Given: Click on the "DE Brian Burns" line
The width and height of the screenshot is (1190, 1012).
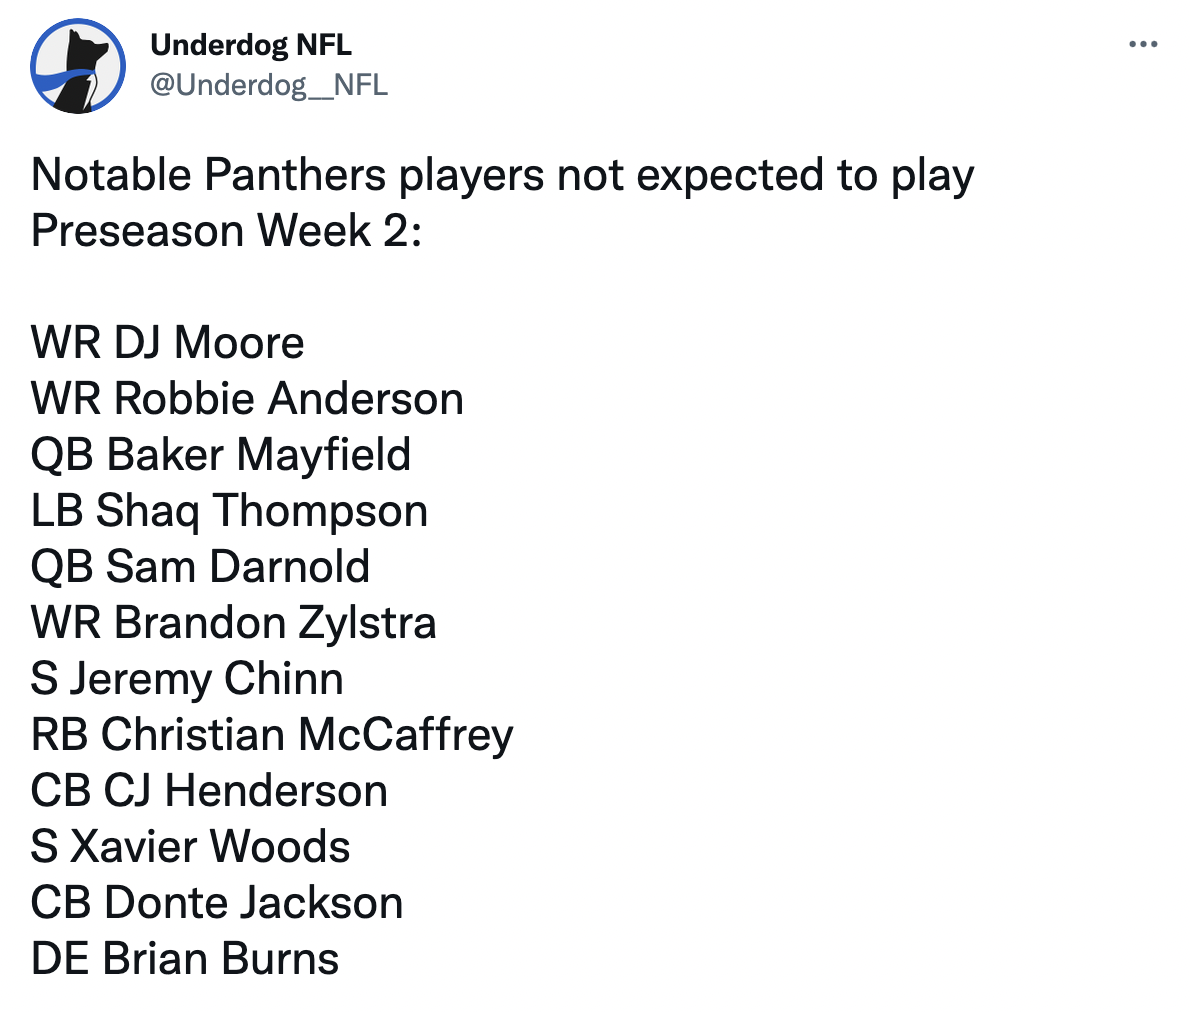Looking at the screenshot, I should pyautogui.click(x=185, y=959).
